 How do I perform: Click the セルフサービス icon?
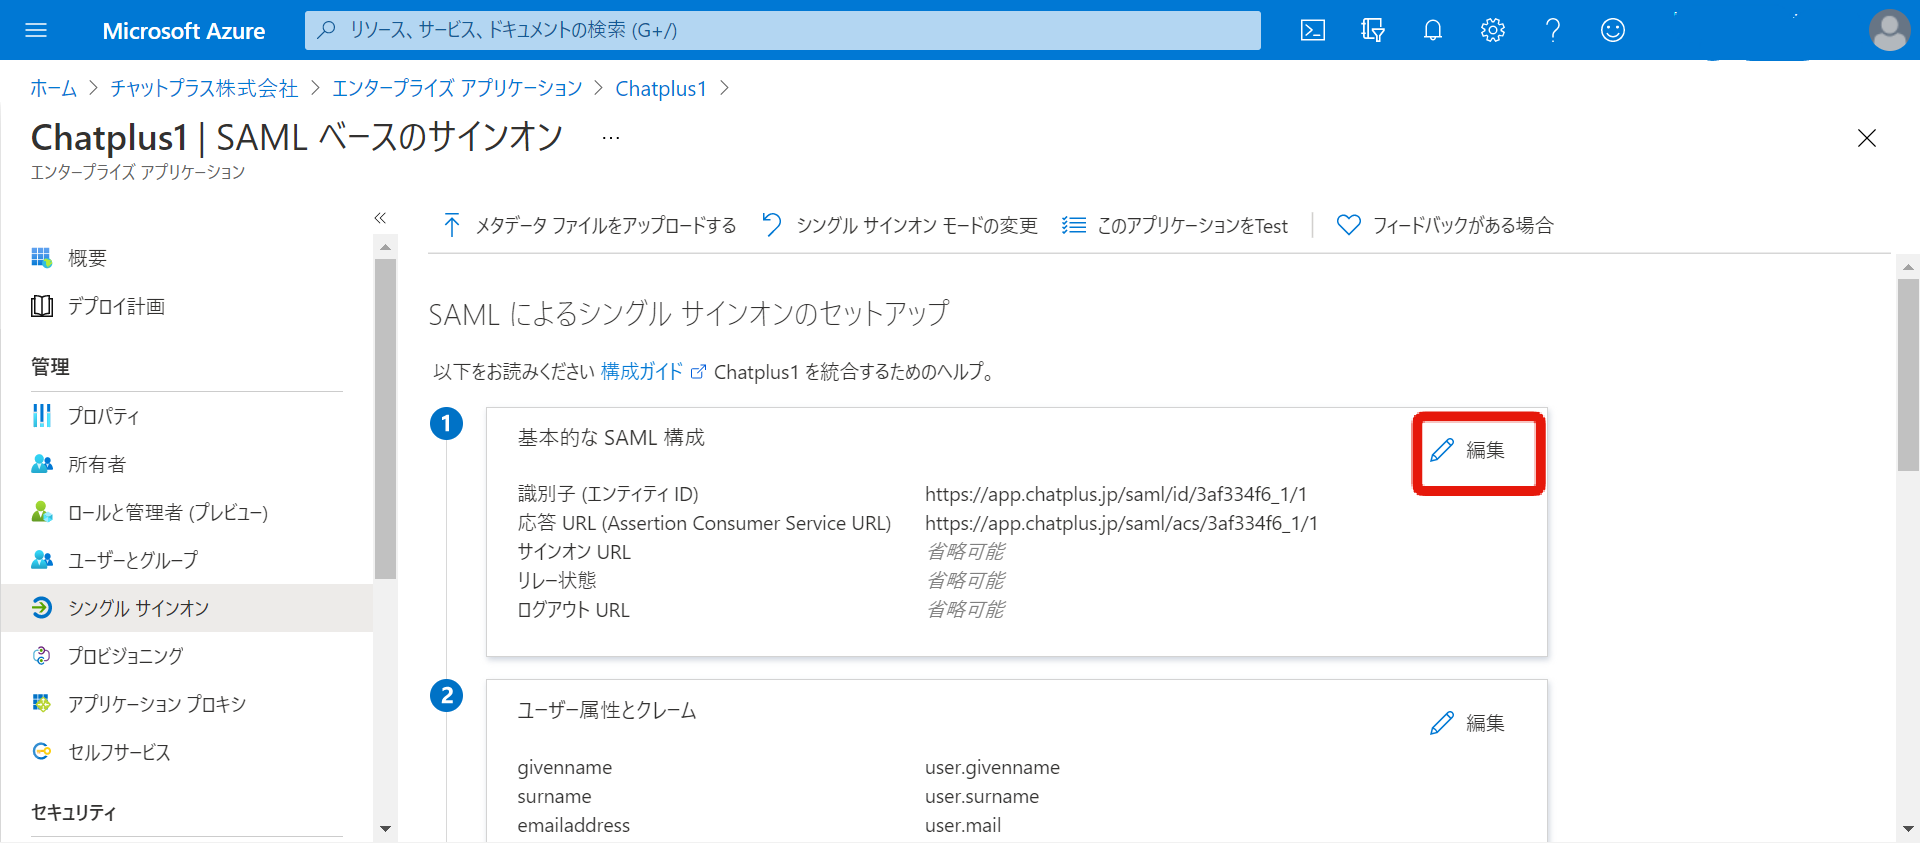(41, 752)
